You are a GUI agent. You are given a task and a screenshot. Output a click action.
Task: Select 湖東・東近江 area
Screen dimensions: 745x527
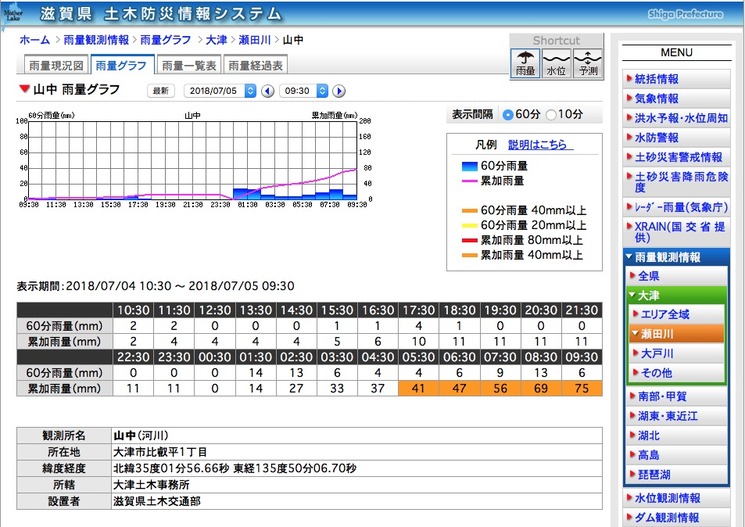click(677, 416)
